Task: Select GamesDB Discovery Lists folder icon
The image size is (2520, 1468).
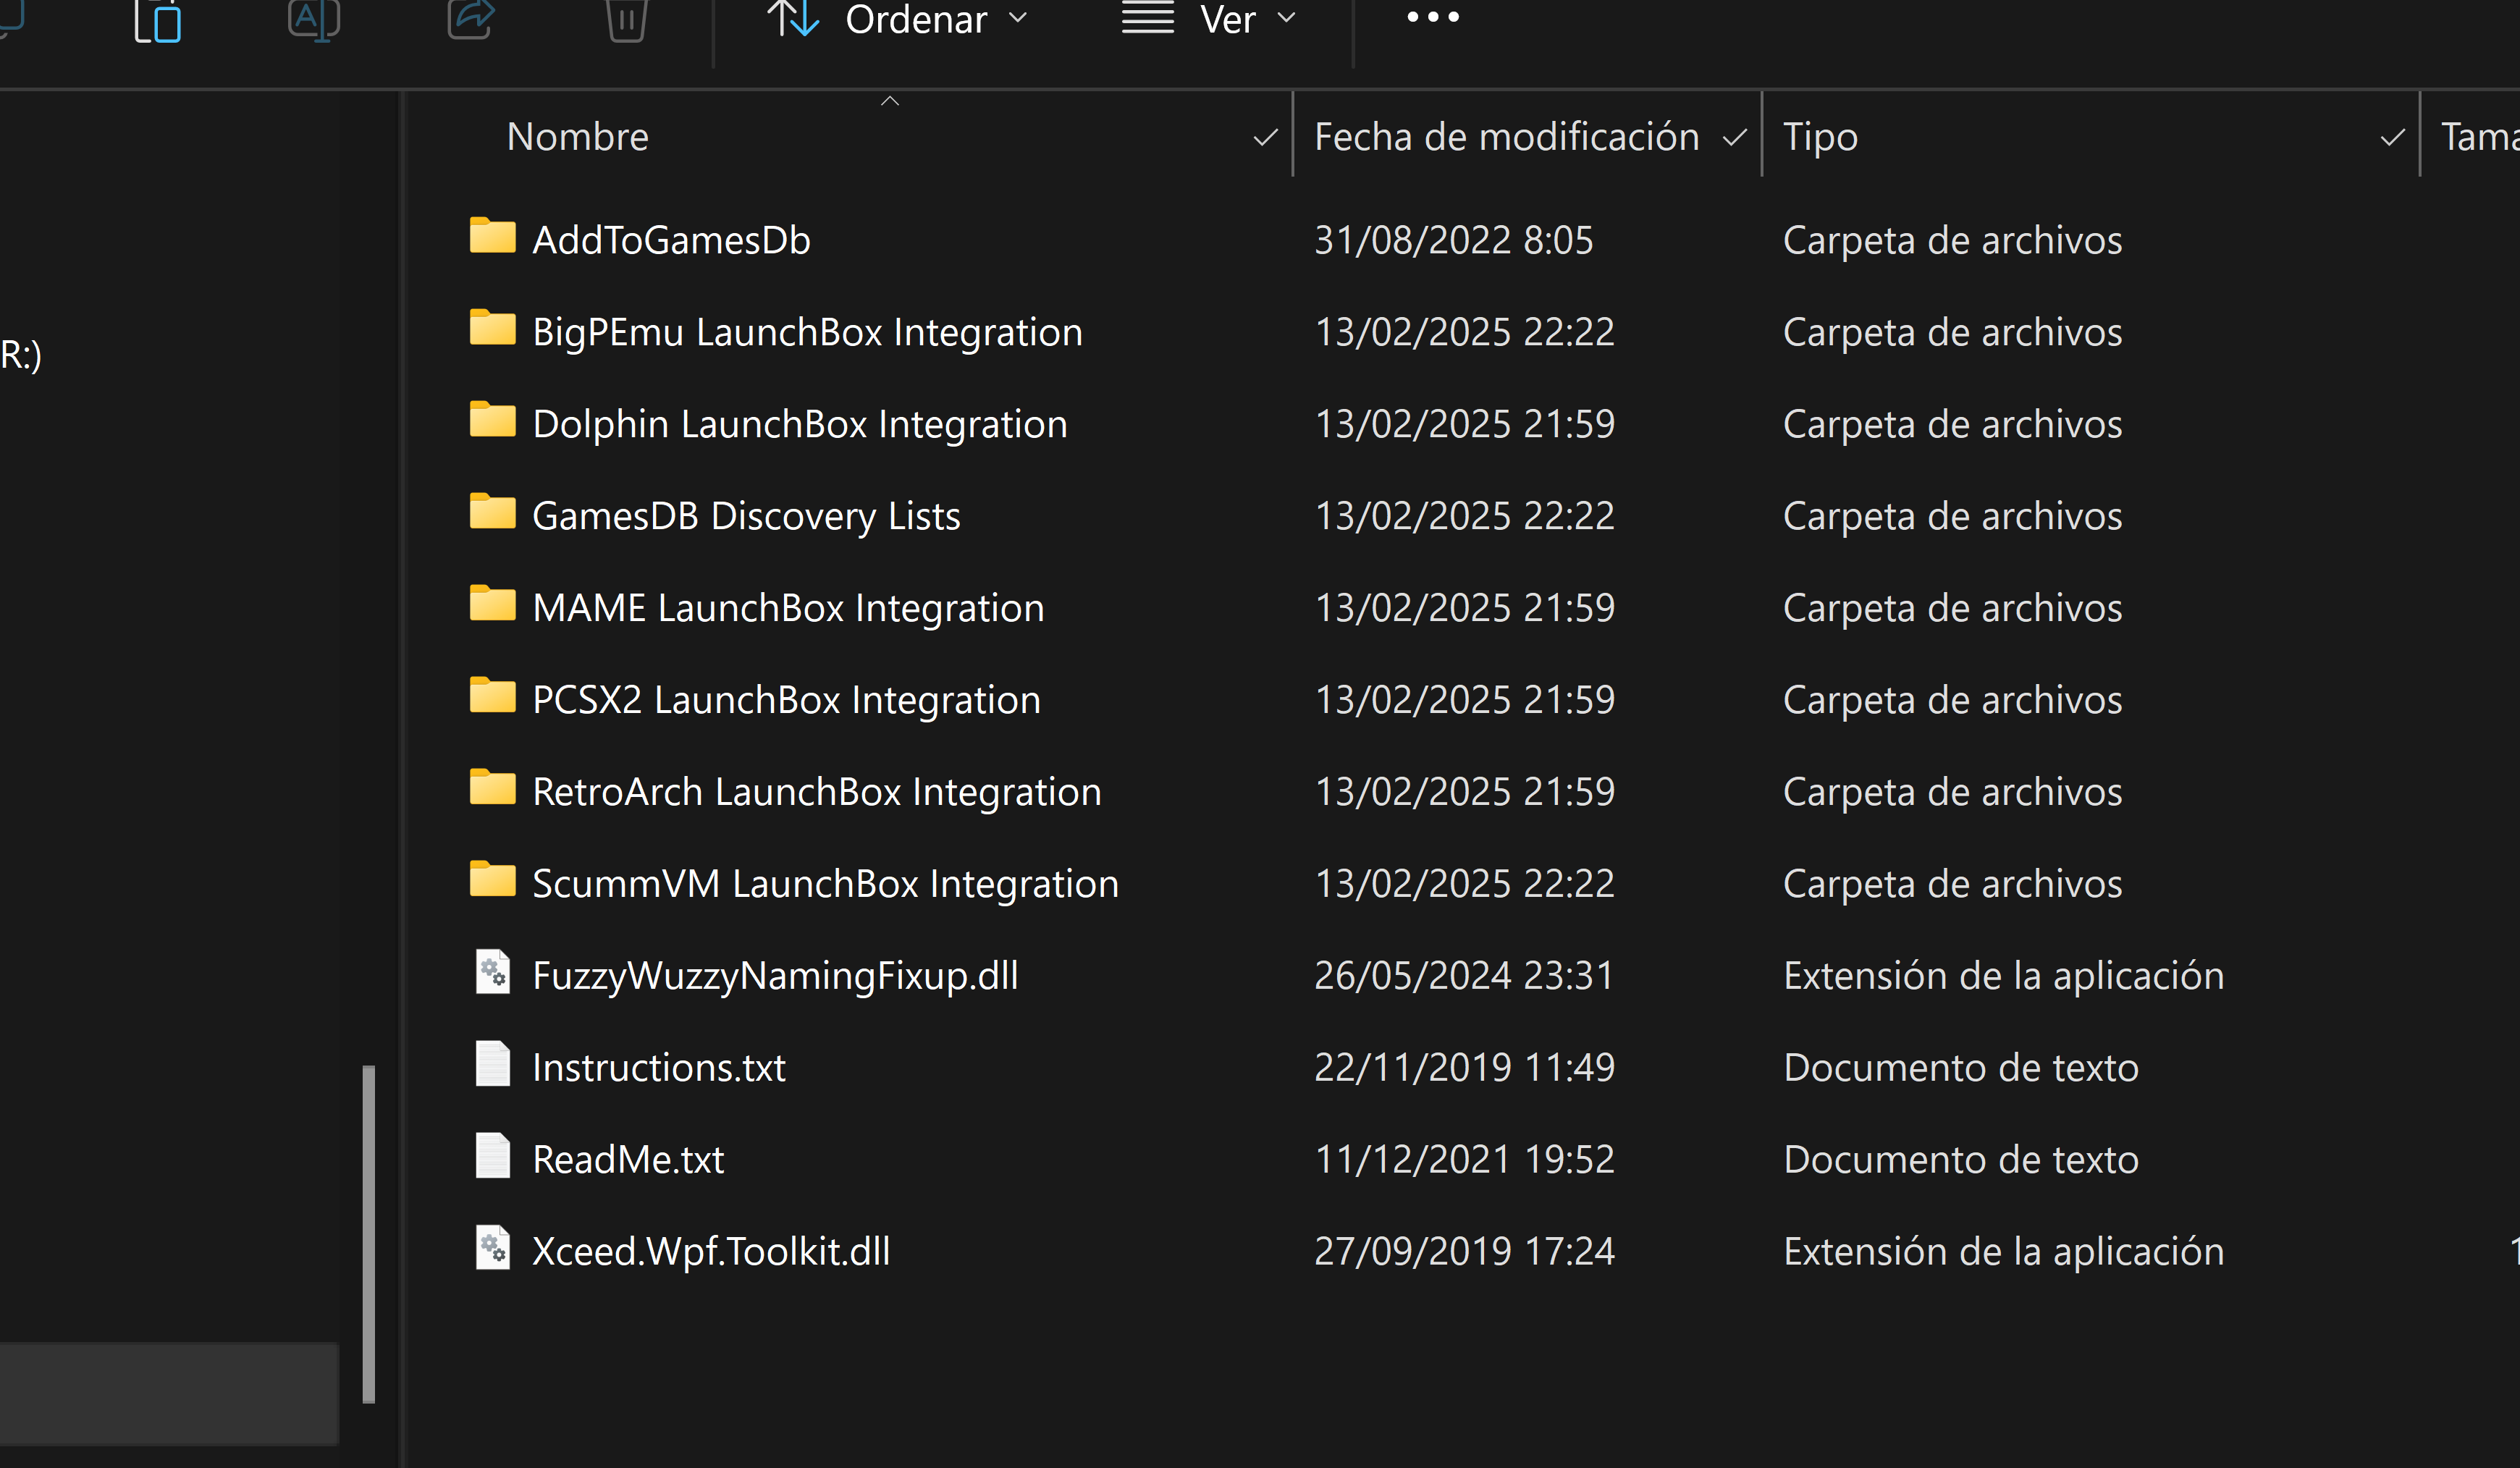Action: pos(492,512)
